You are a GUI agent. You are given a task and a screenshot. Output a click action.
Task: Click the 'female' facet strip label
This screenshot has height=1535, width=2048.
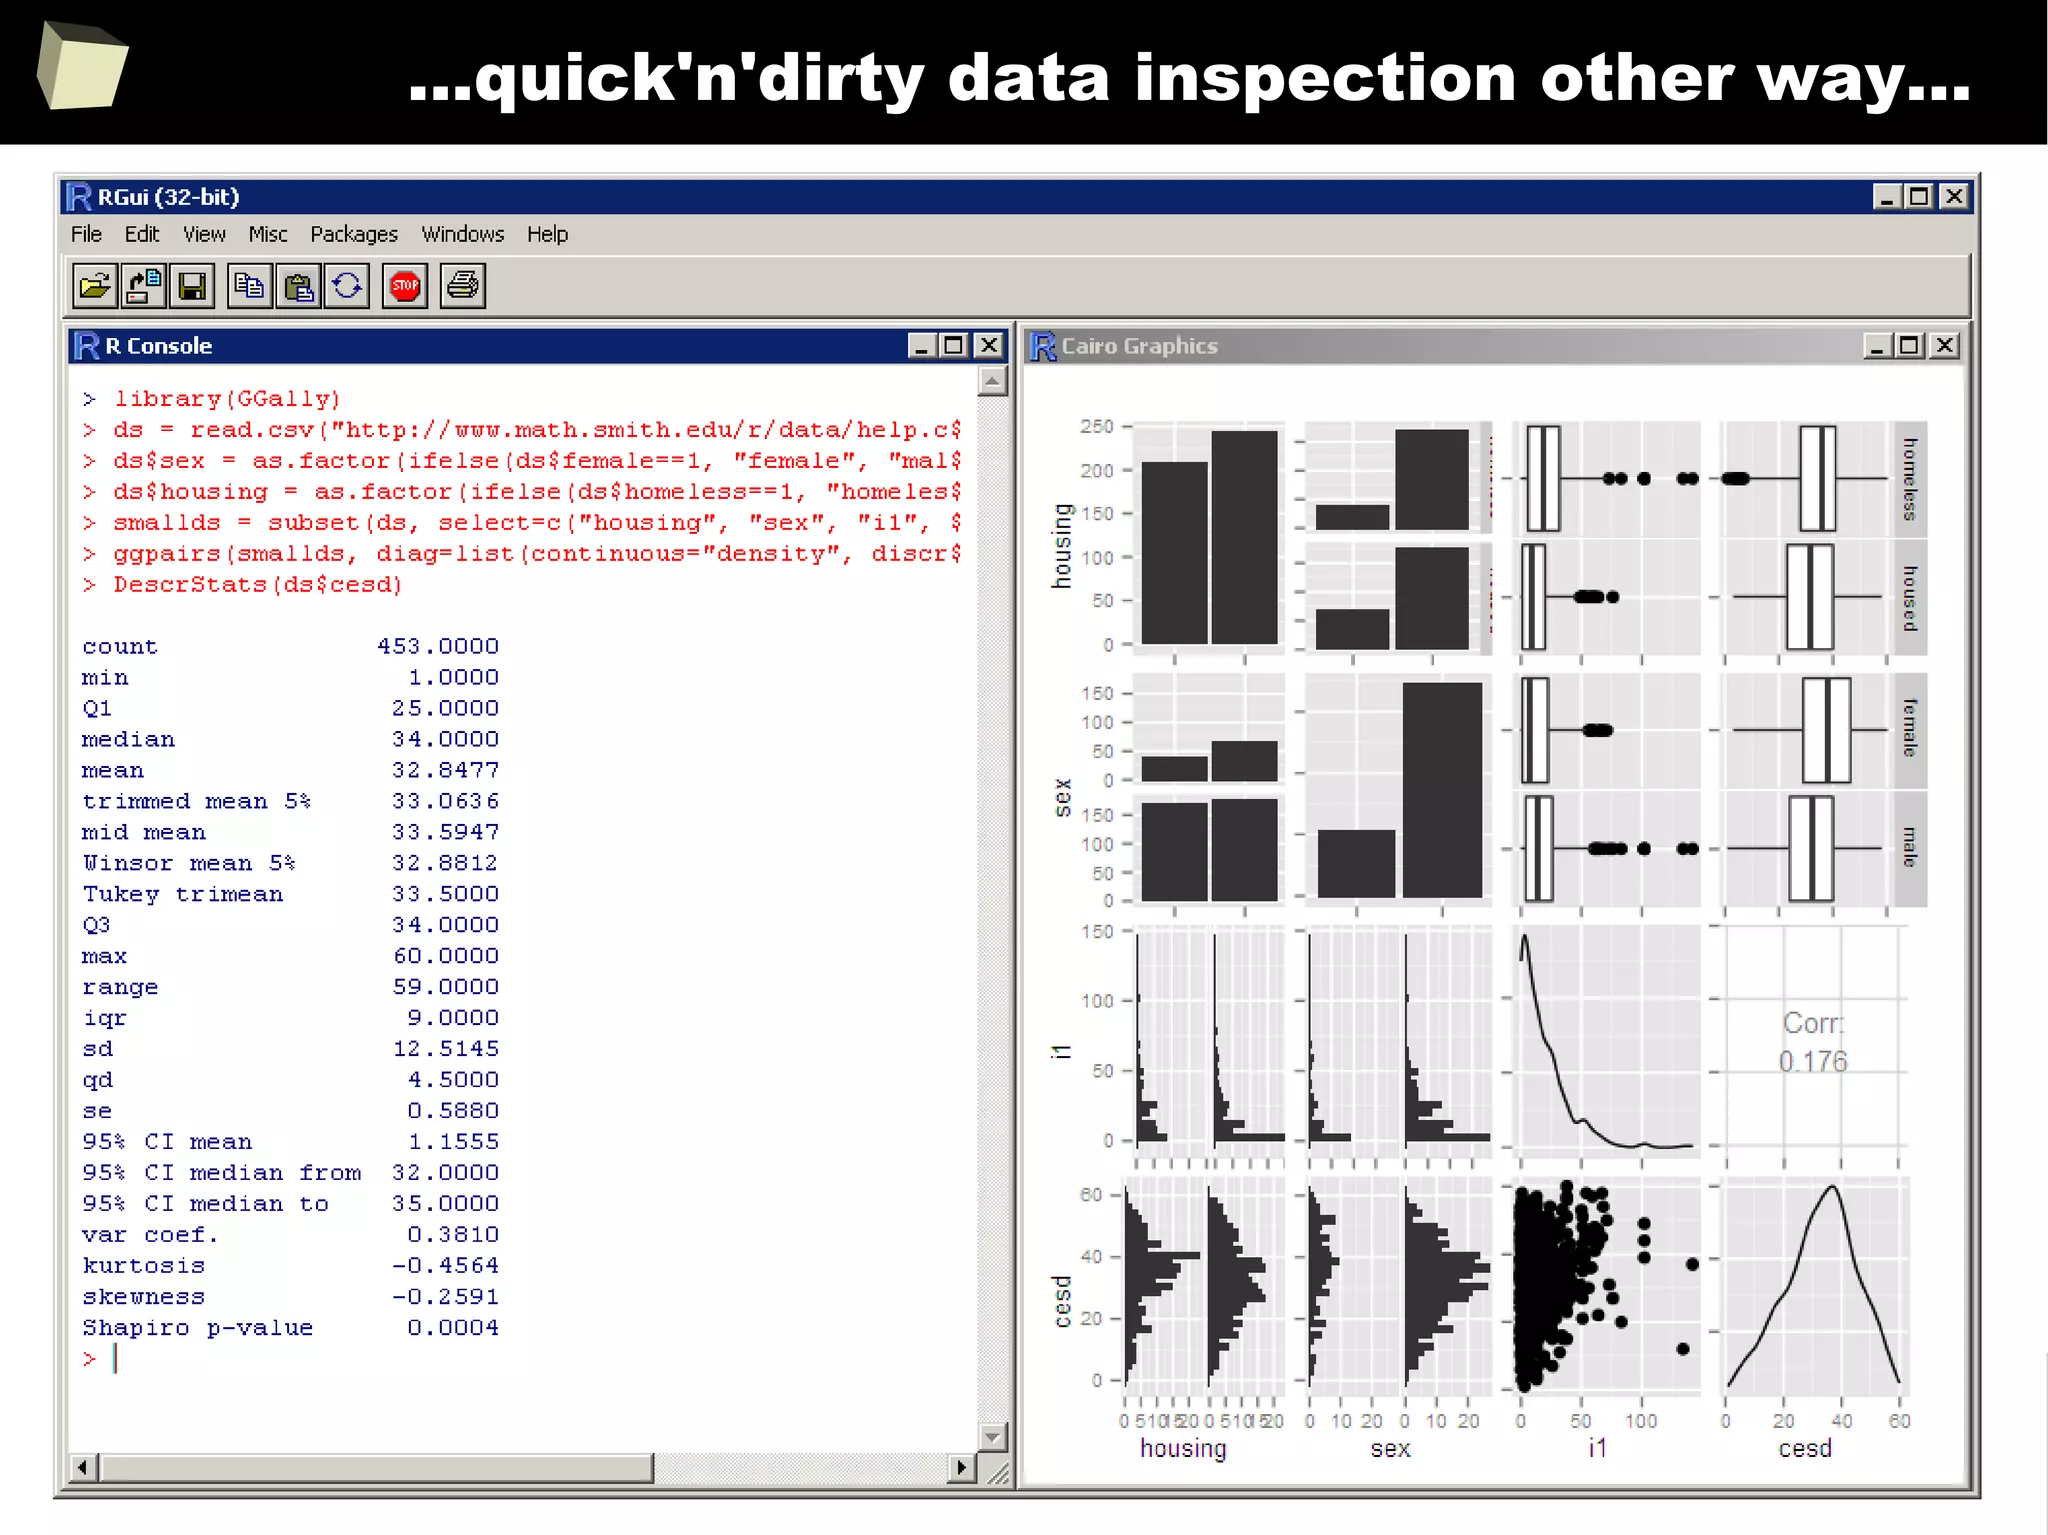pyautogui.click(x=1910, y=728)
